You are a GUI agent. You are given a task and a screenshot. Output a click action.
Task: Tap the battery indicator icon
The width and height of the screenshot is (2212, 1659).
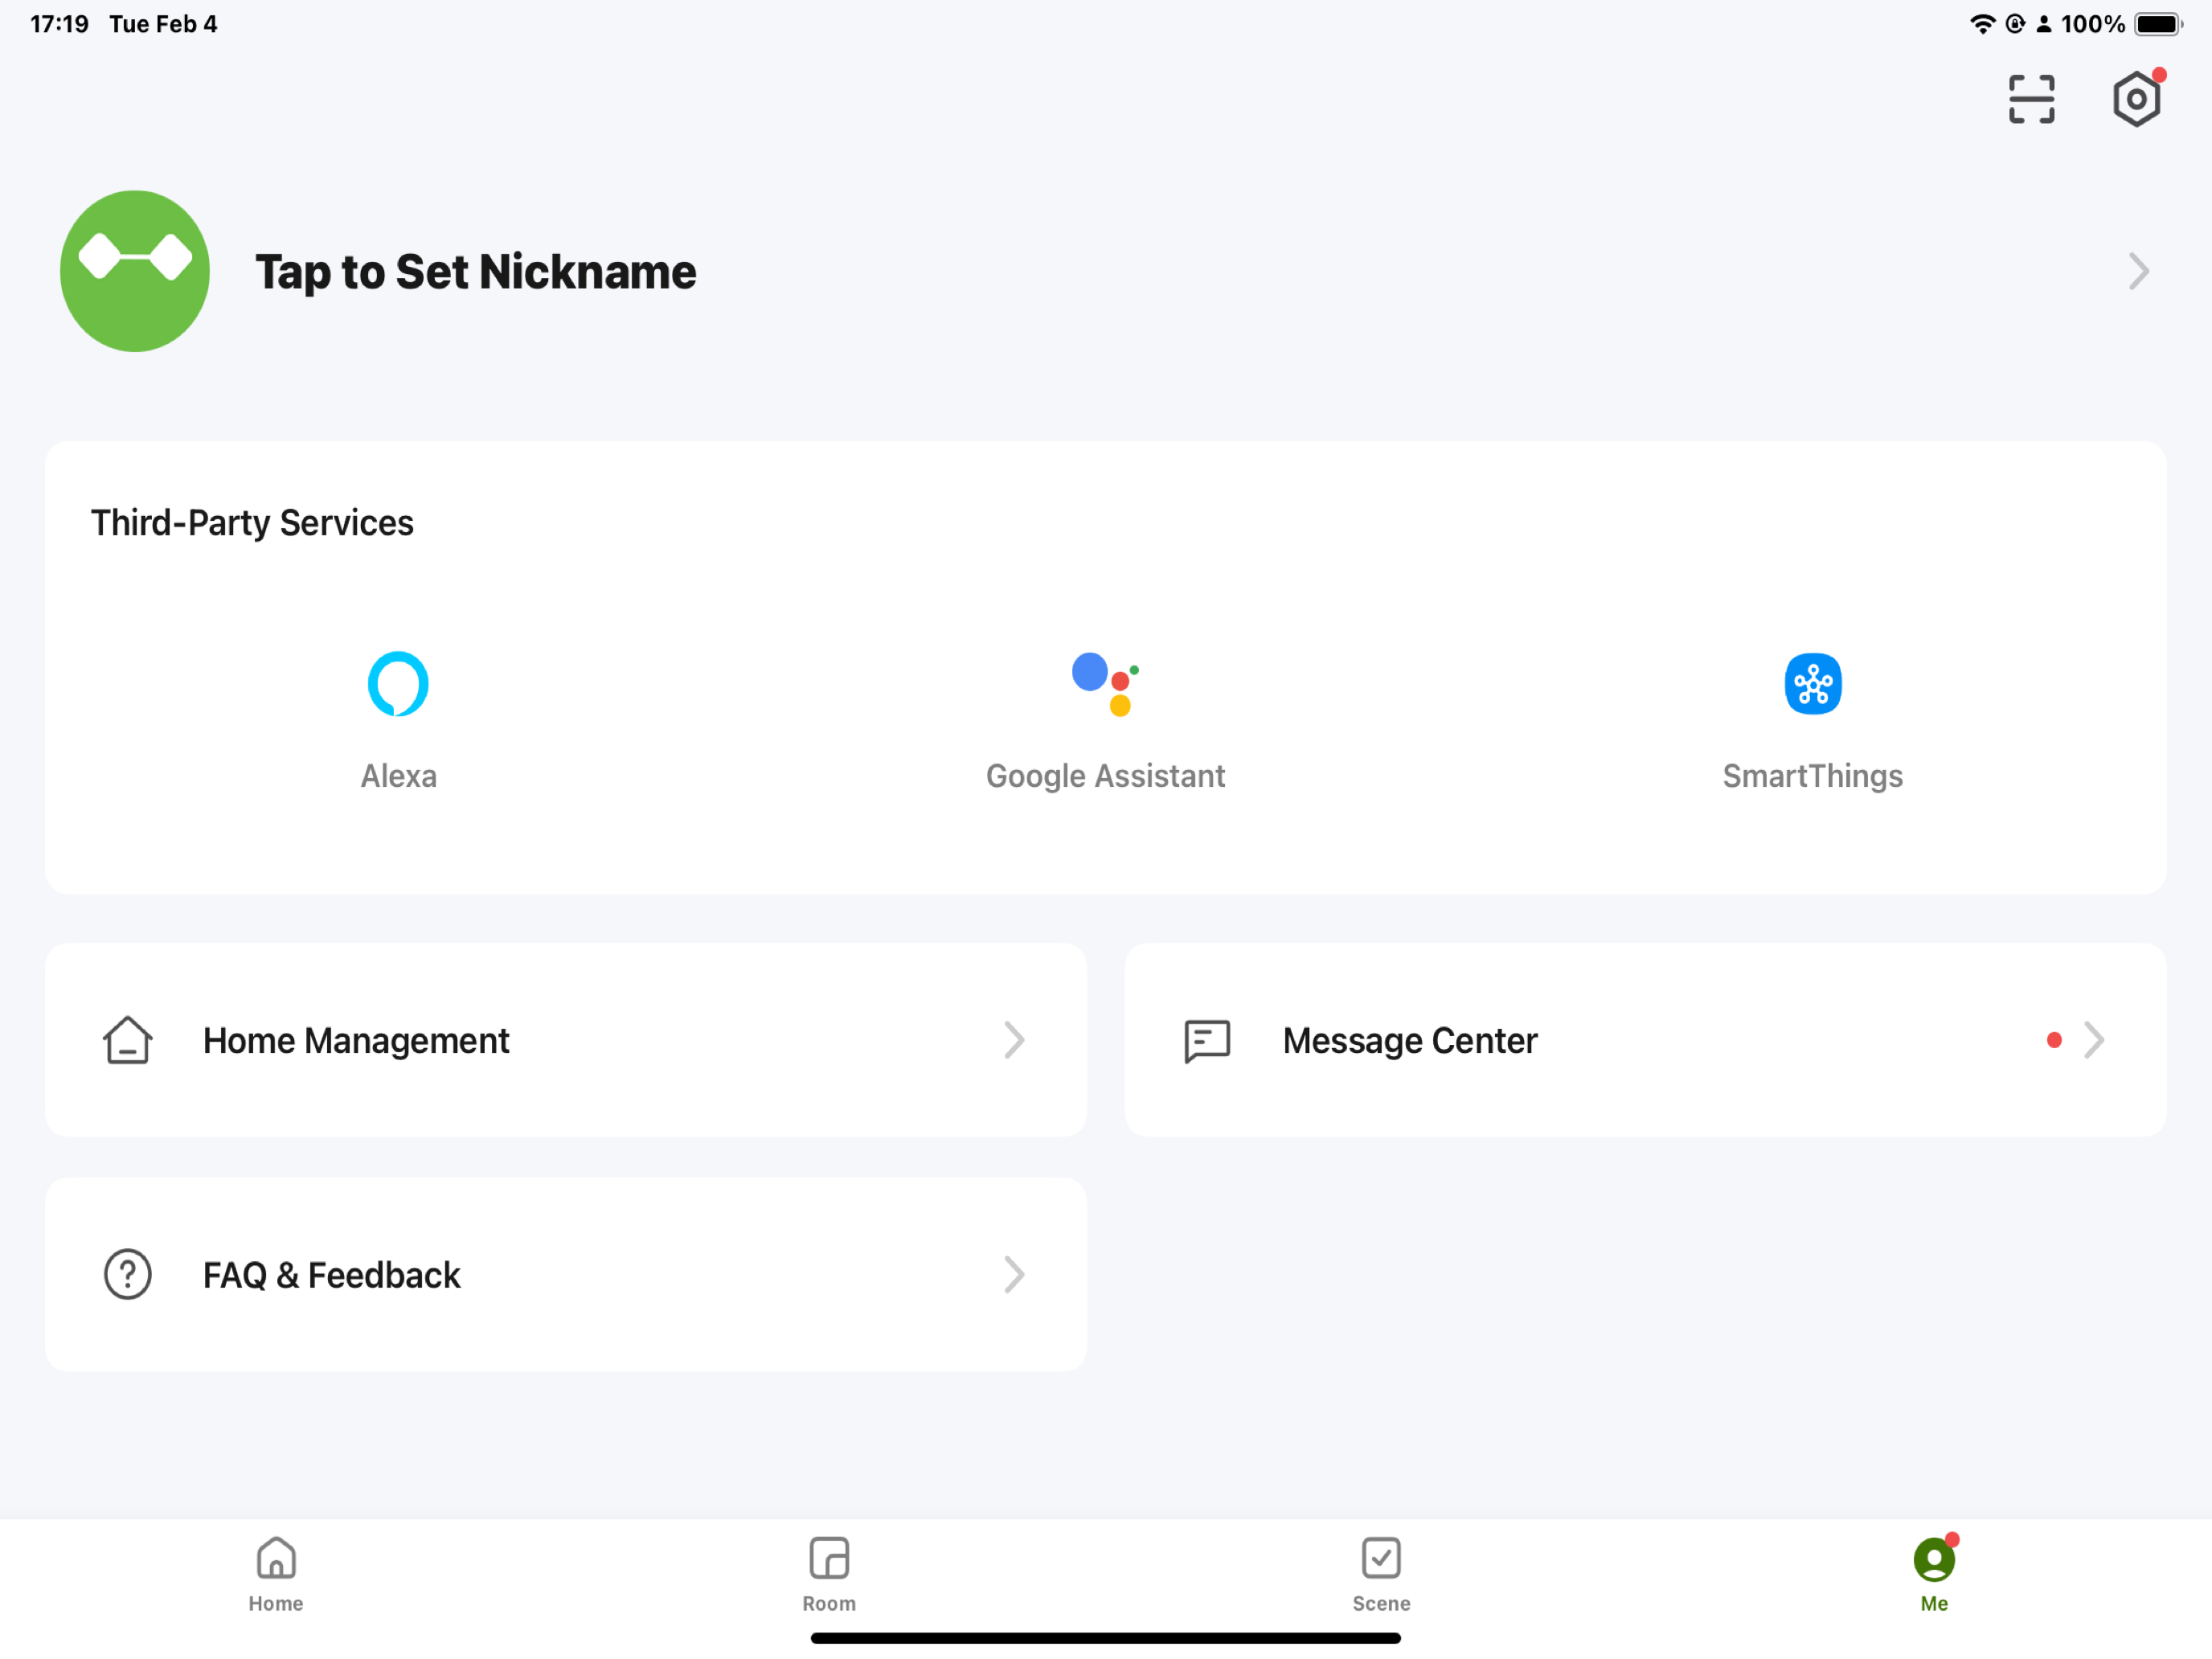2158,24
